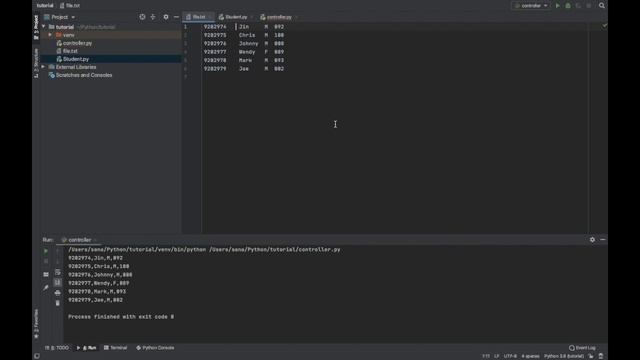Click the Chris line in the editor
The image size is (640, 360).
[244, 35]
